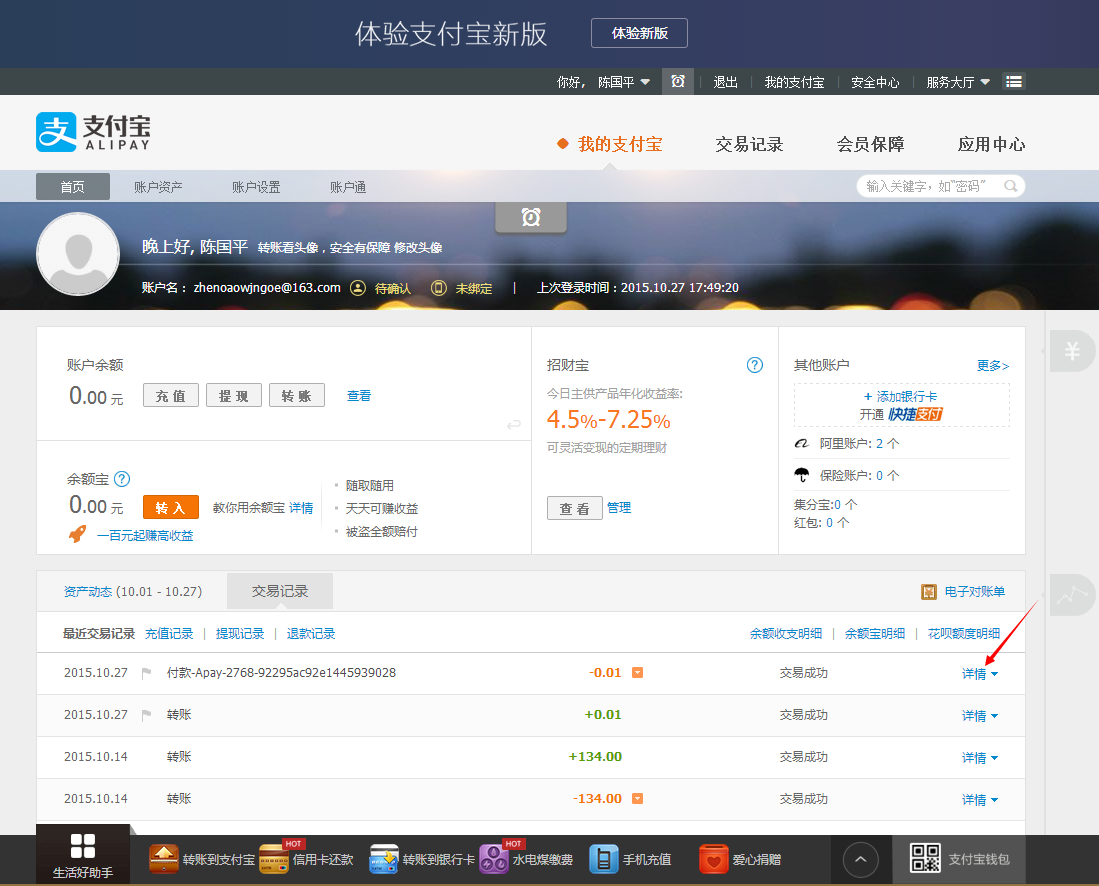Screen dimensions: 1099x886
Task: Click the 待确认 identity status icon
Action: [358, 288]
